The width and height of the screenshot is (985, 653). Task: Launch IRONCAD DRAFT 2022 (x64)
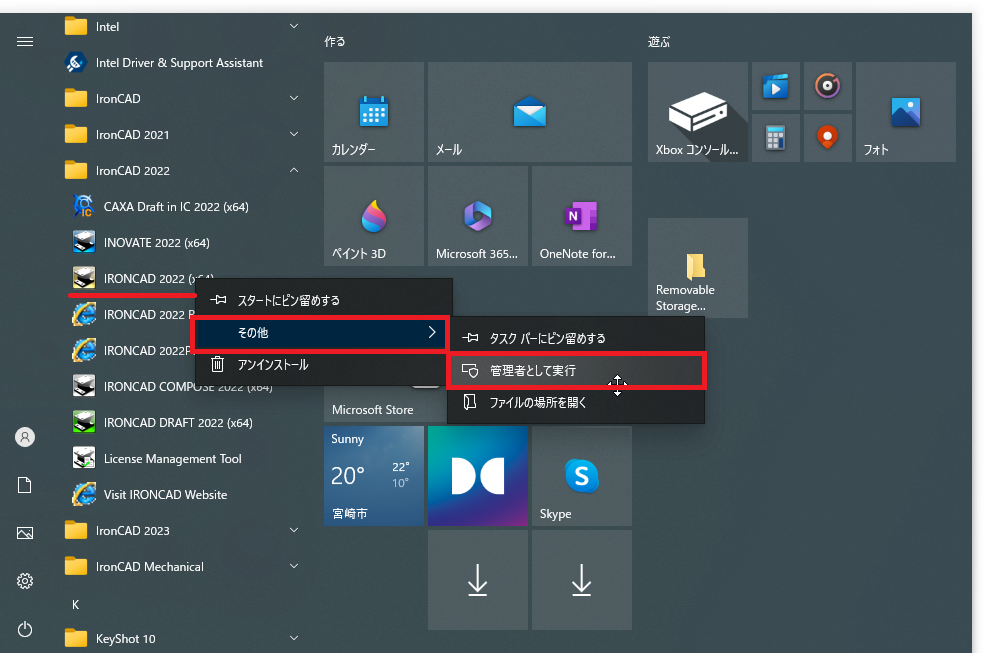click(178, 422)
